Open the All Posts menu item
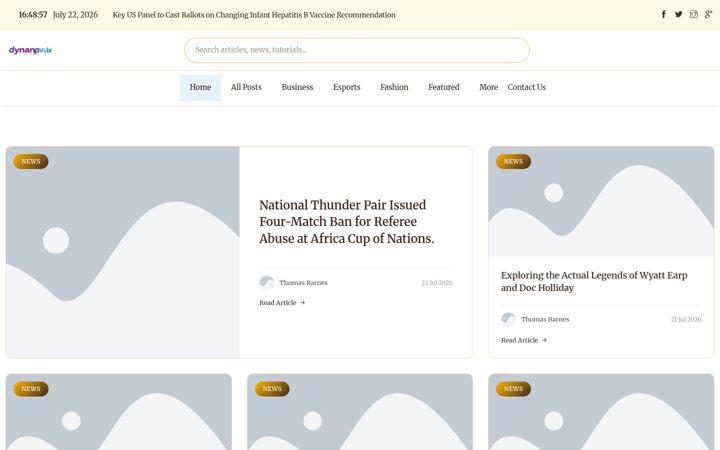The image size is (720, 450). click(246, 87)
